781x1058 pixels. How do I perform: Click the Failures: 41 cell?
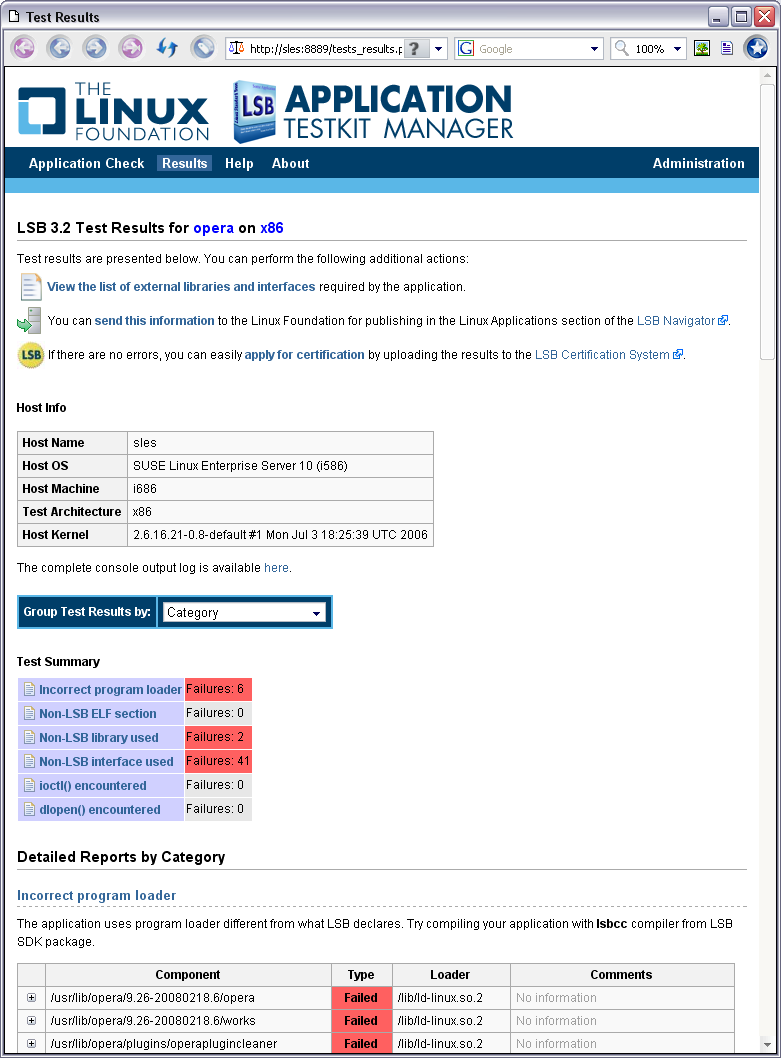(218, 761)
